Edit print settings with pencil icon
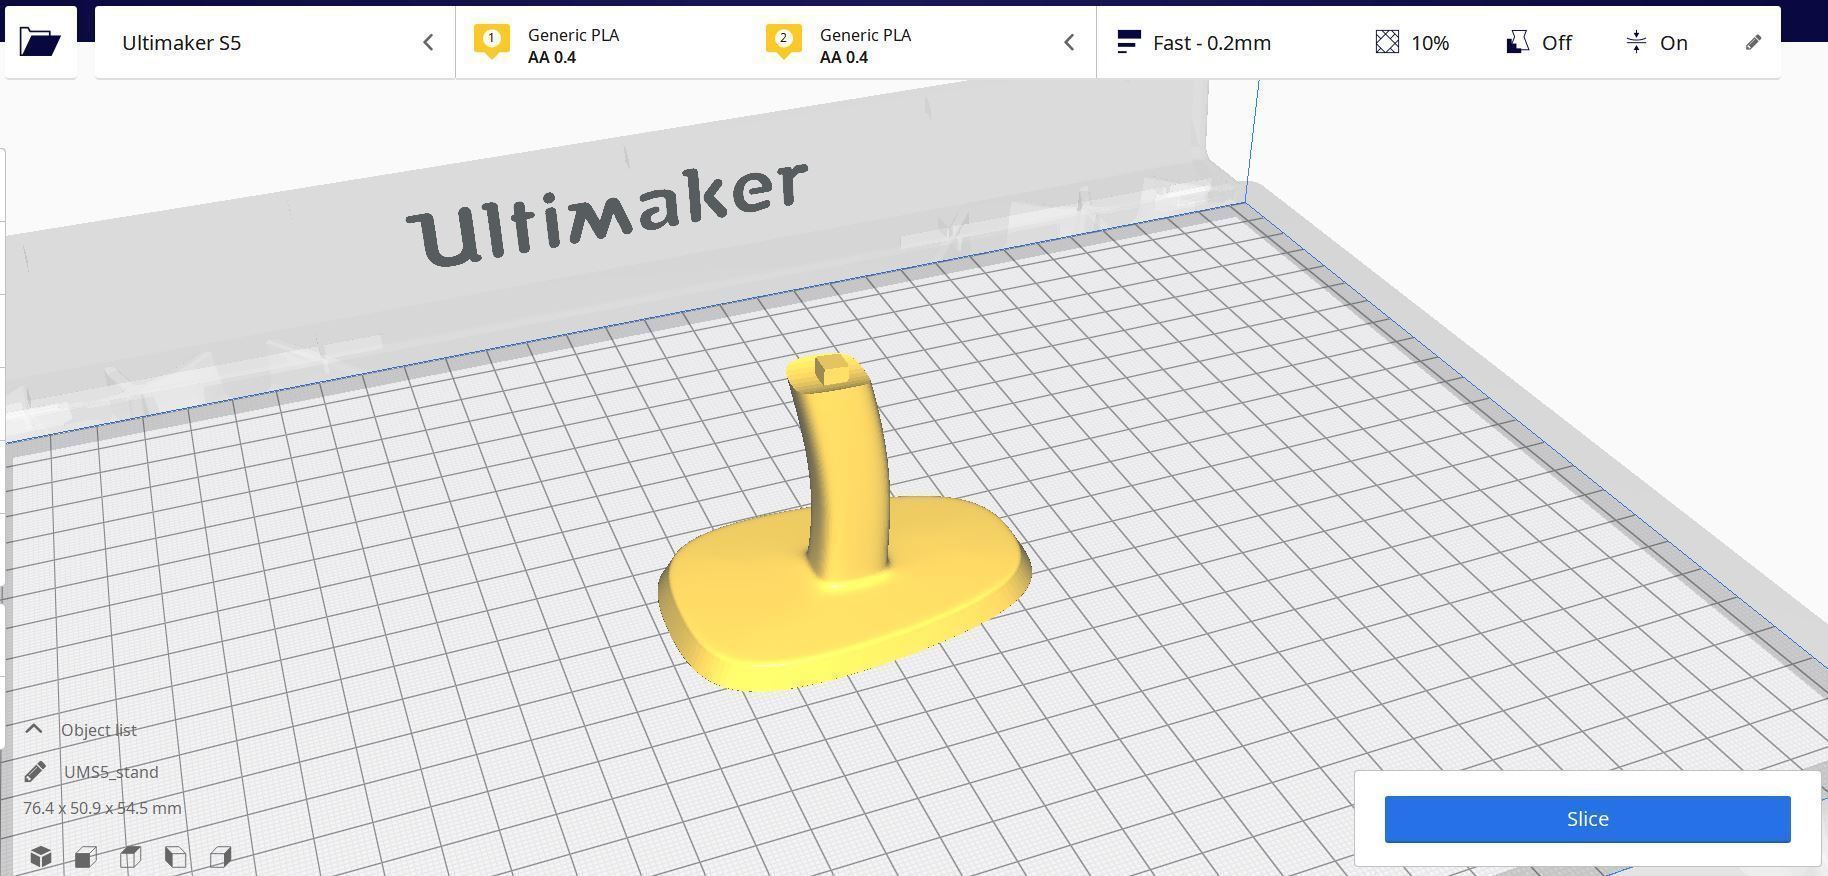This screenshot has width=1828, height=876. (x=1753, y=43)
